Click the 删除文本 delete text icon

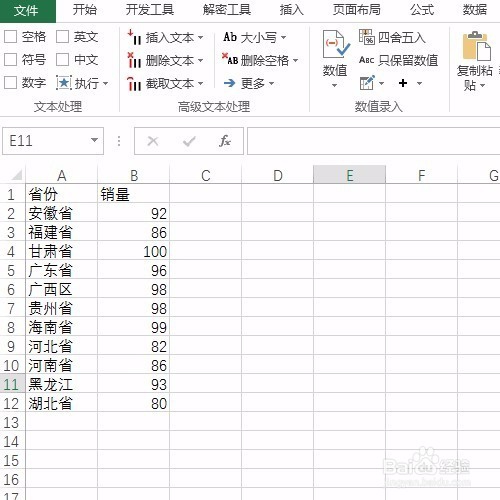[134, 60]
